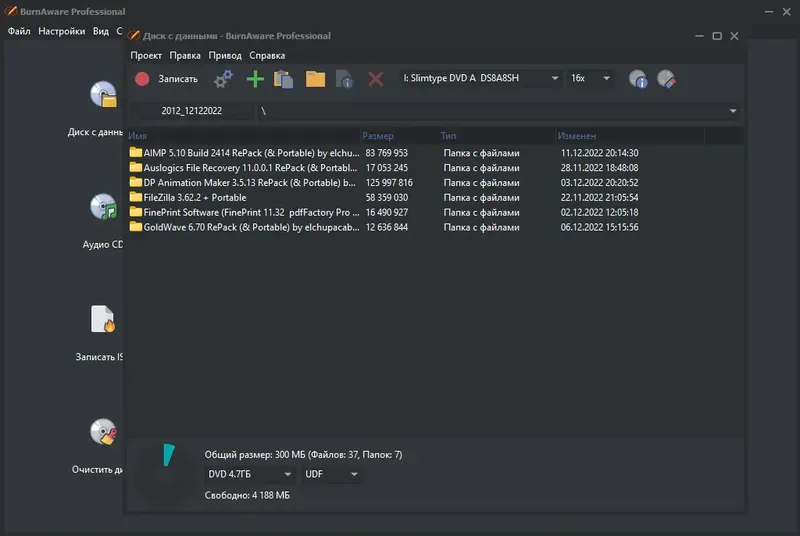This screenshot has height=536, width=800.
Task: Sort by the Тип column header
Action: pos(496,136)
